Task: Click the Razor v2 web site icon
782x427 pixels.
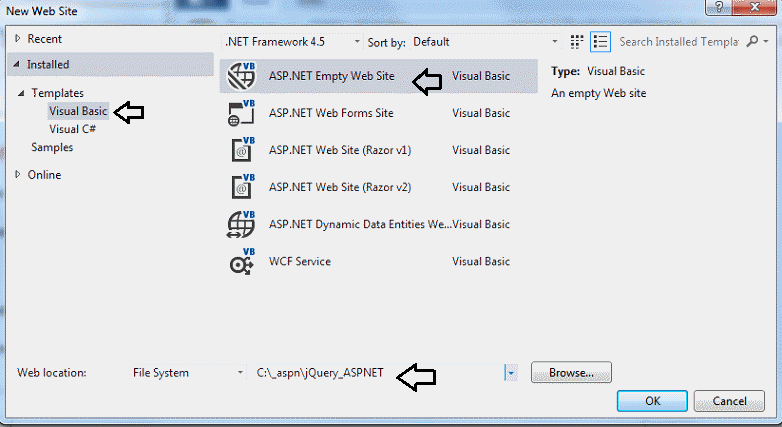Action: coord(243,187)
